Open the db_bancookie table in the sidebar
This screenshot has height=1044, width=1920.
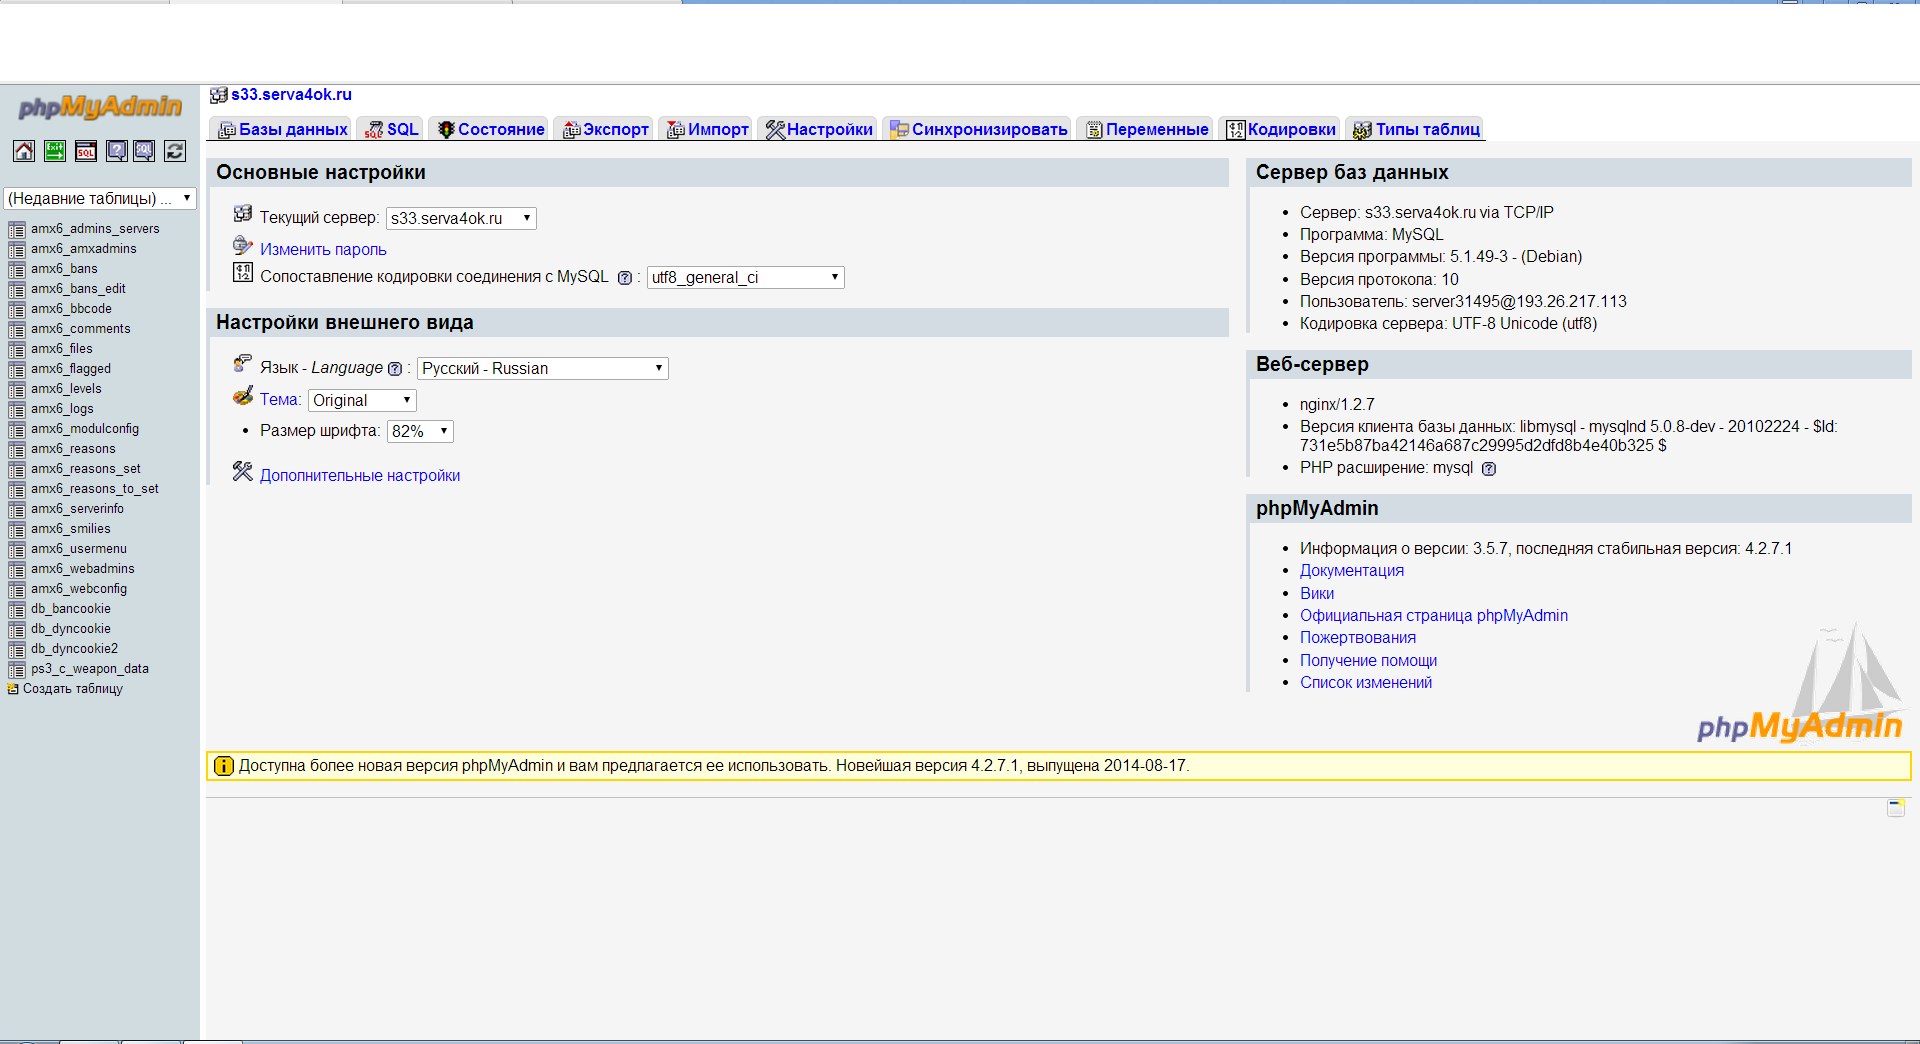click(x=71, y=608)
